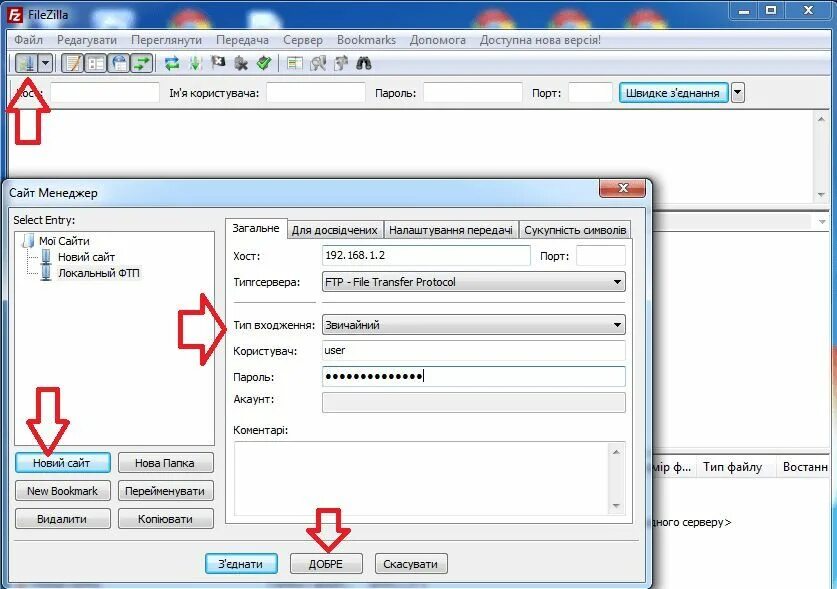Viewport: 837px width, 589px height.
Task: Click the Хост field in Site Manager
Action: tap(426, 255)
